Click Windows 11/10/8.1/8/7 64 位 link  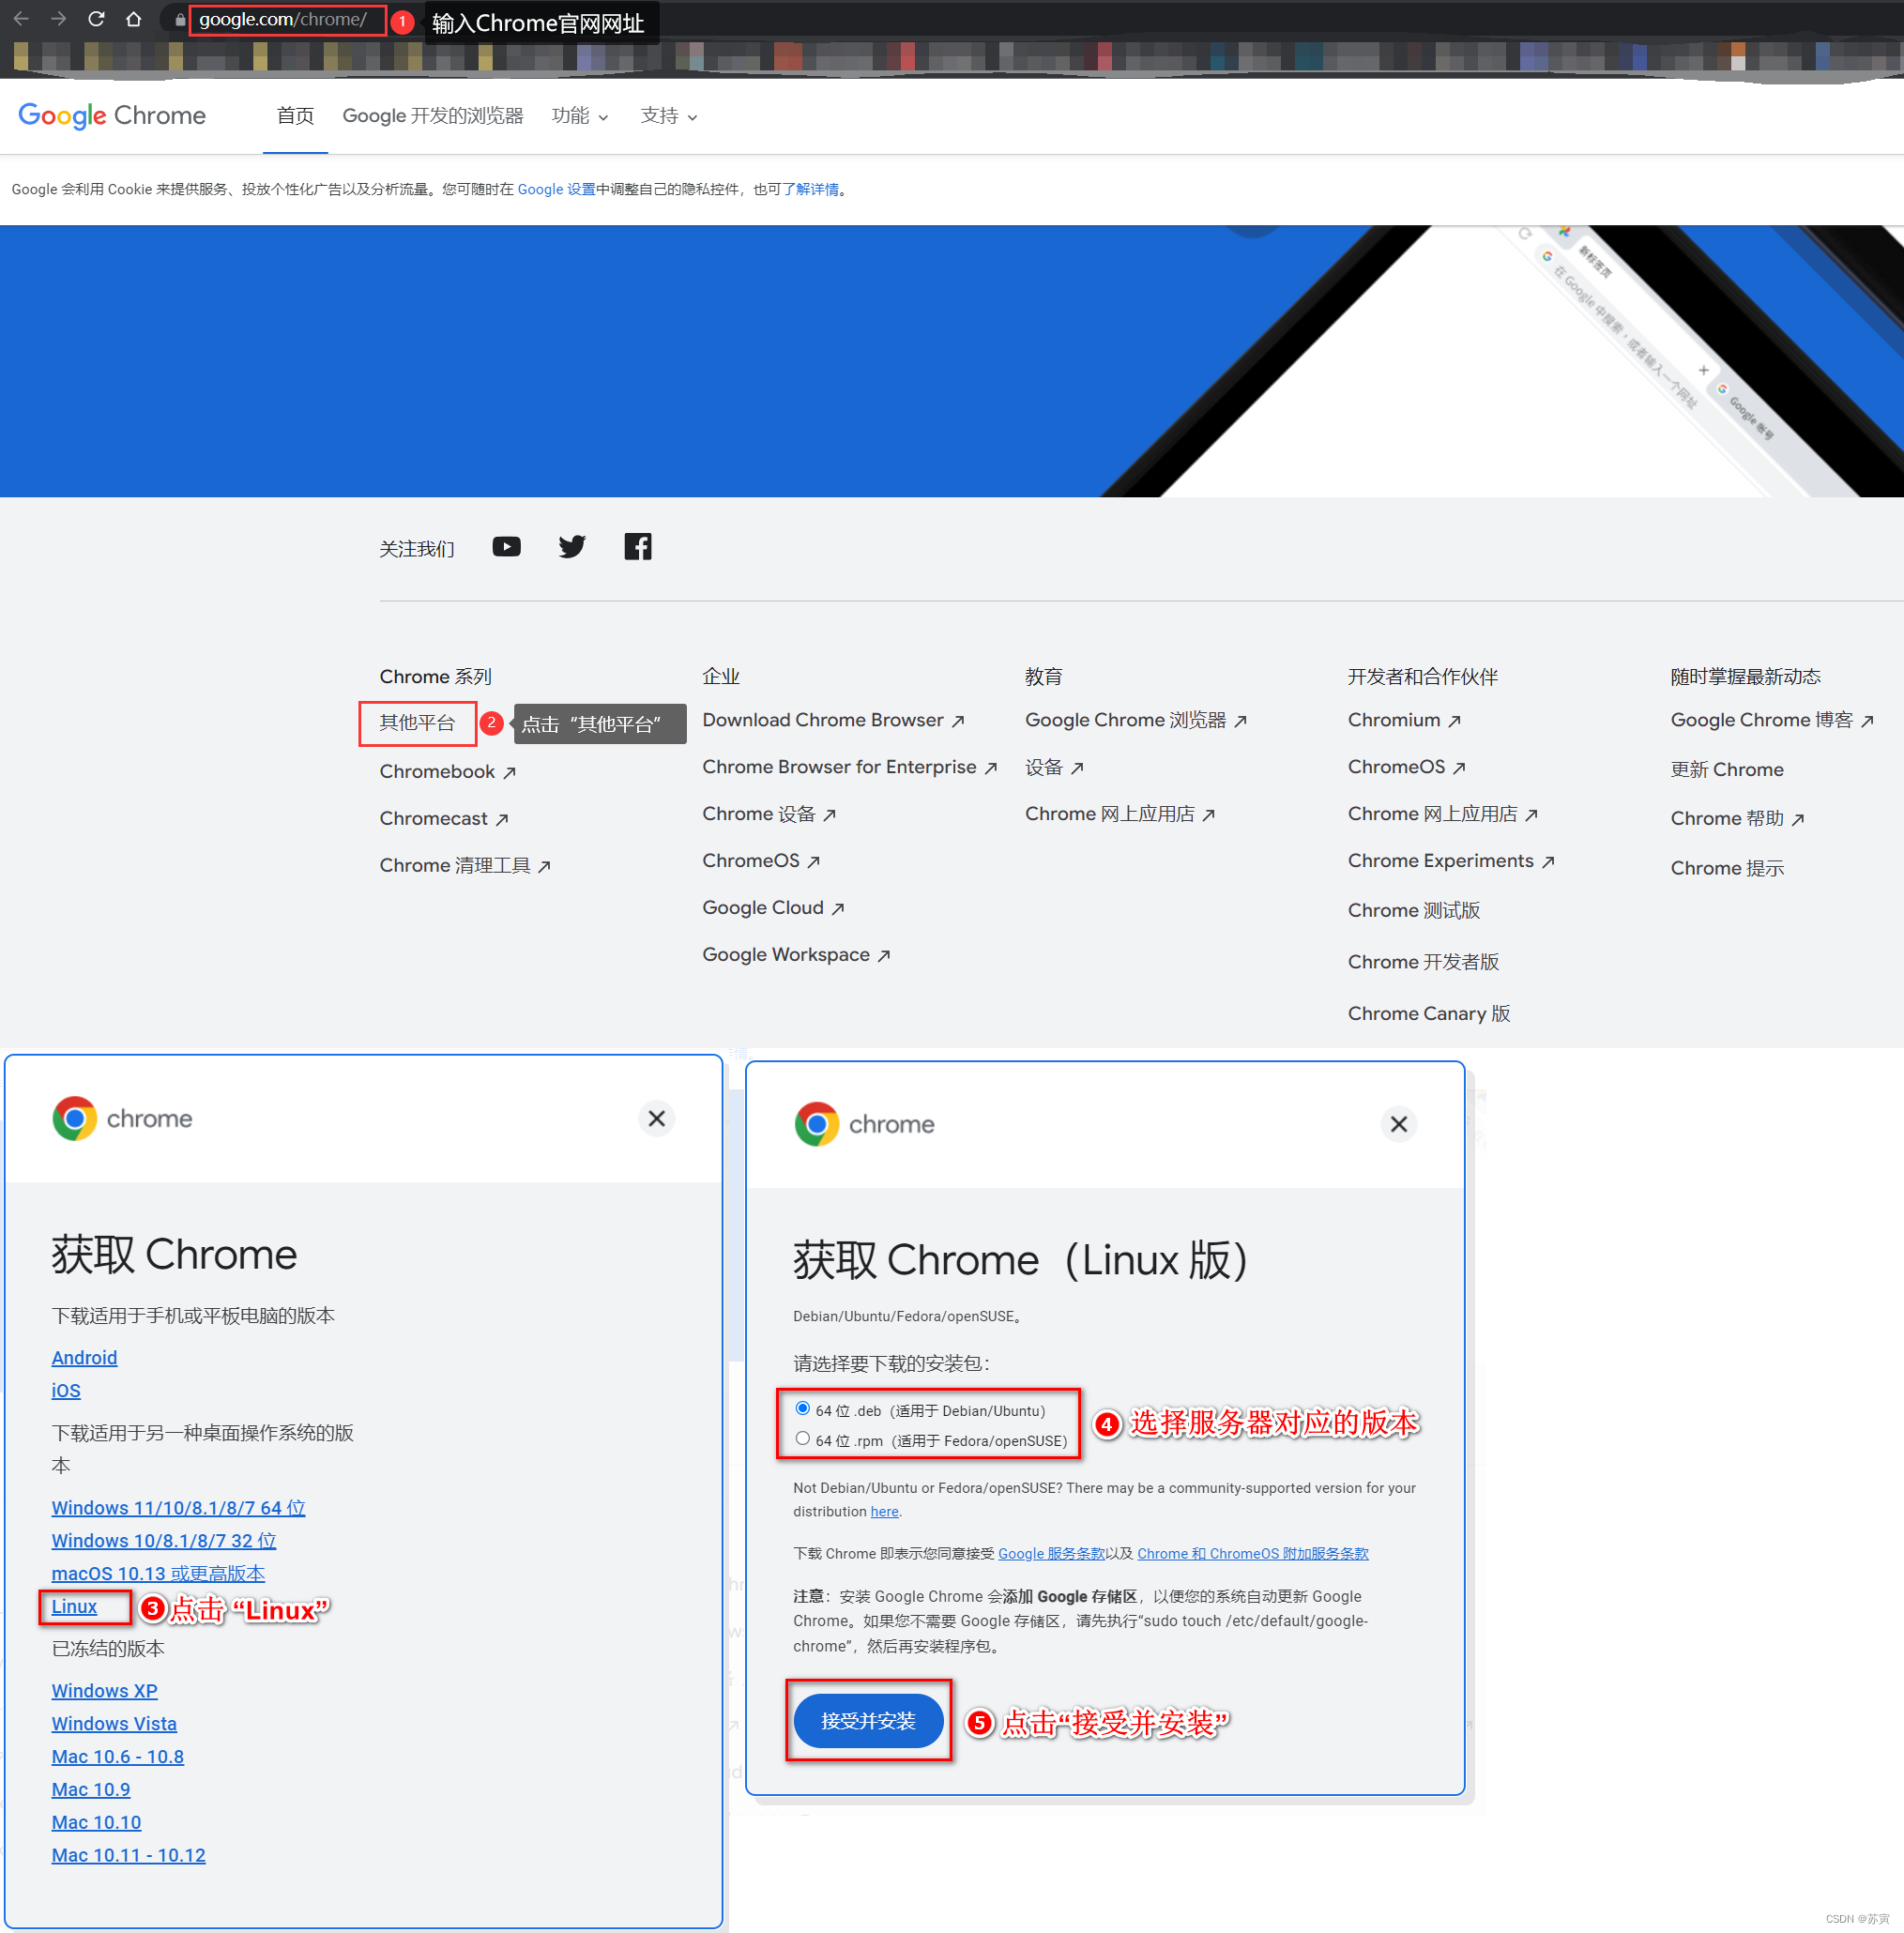[x=179, y=1507]
